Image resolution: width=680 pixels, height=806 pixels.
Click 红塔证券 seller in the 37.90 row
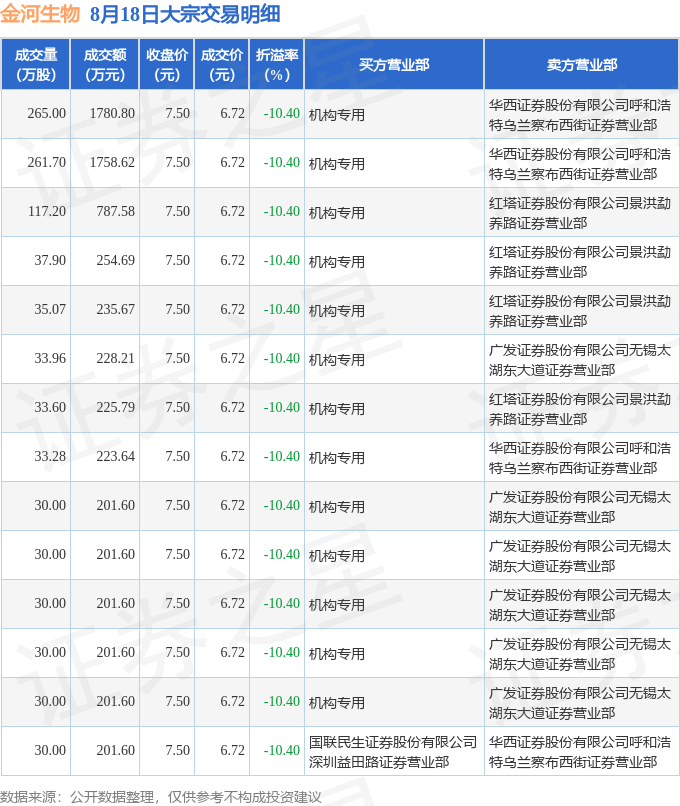(x=580, y=262)
